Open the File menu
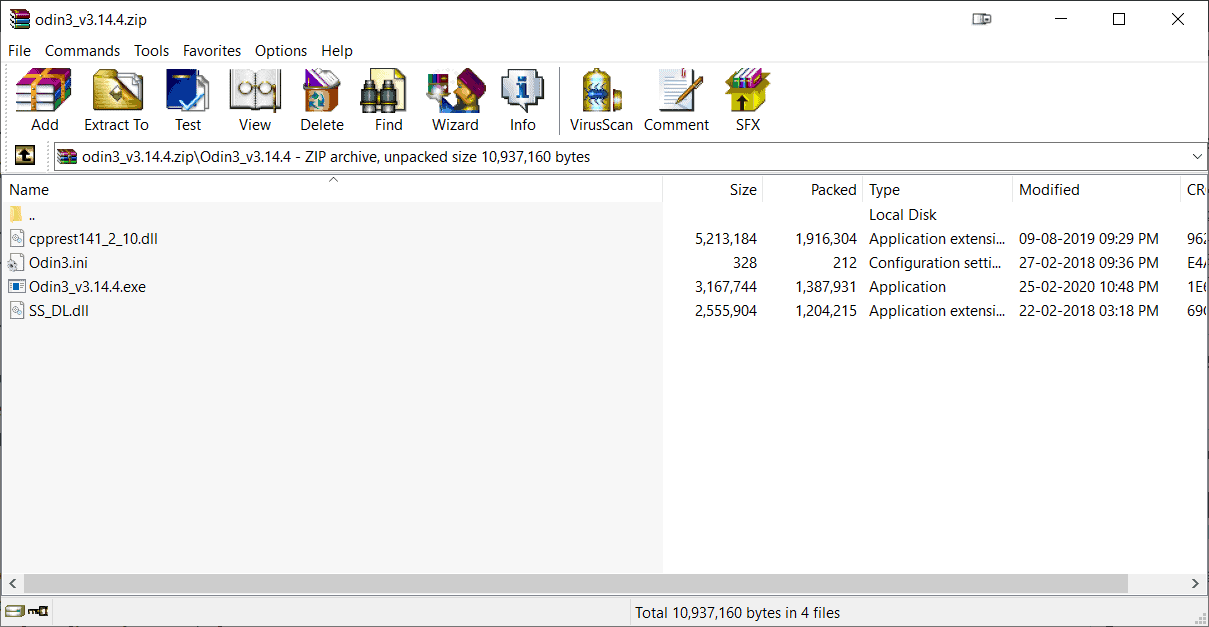Viewport: 1209px width, 627px height. 19,50
